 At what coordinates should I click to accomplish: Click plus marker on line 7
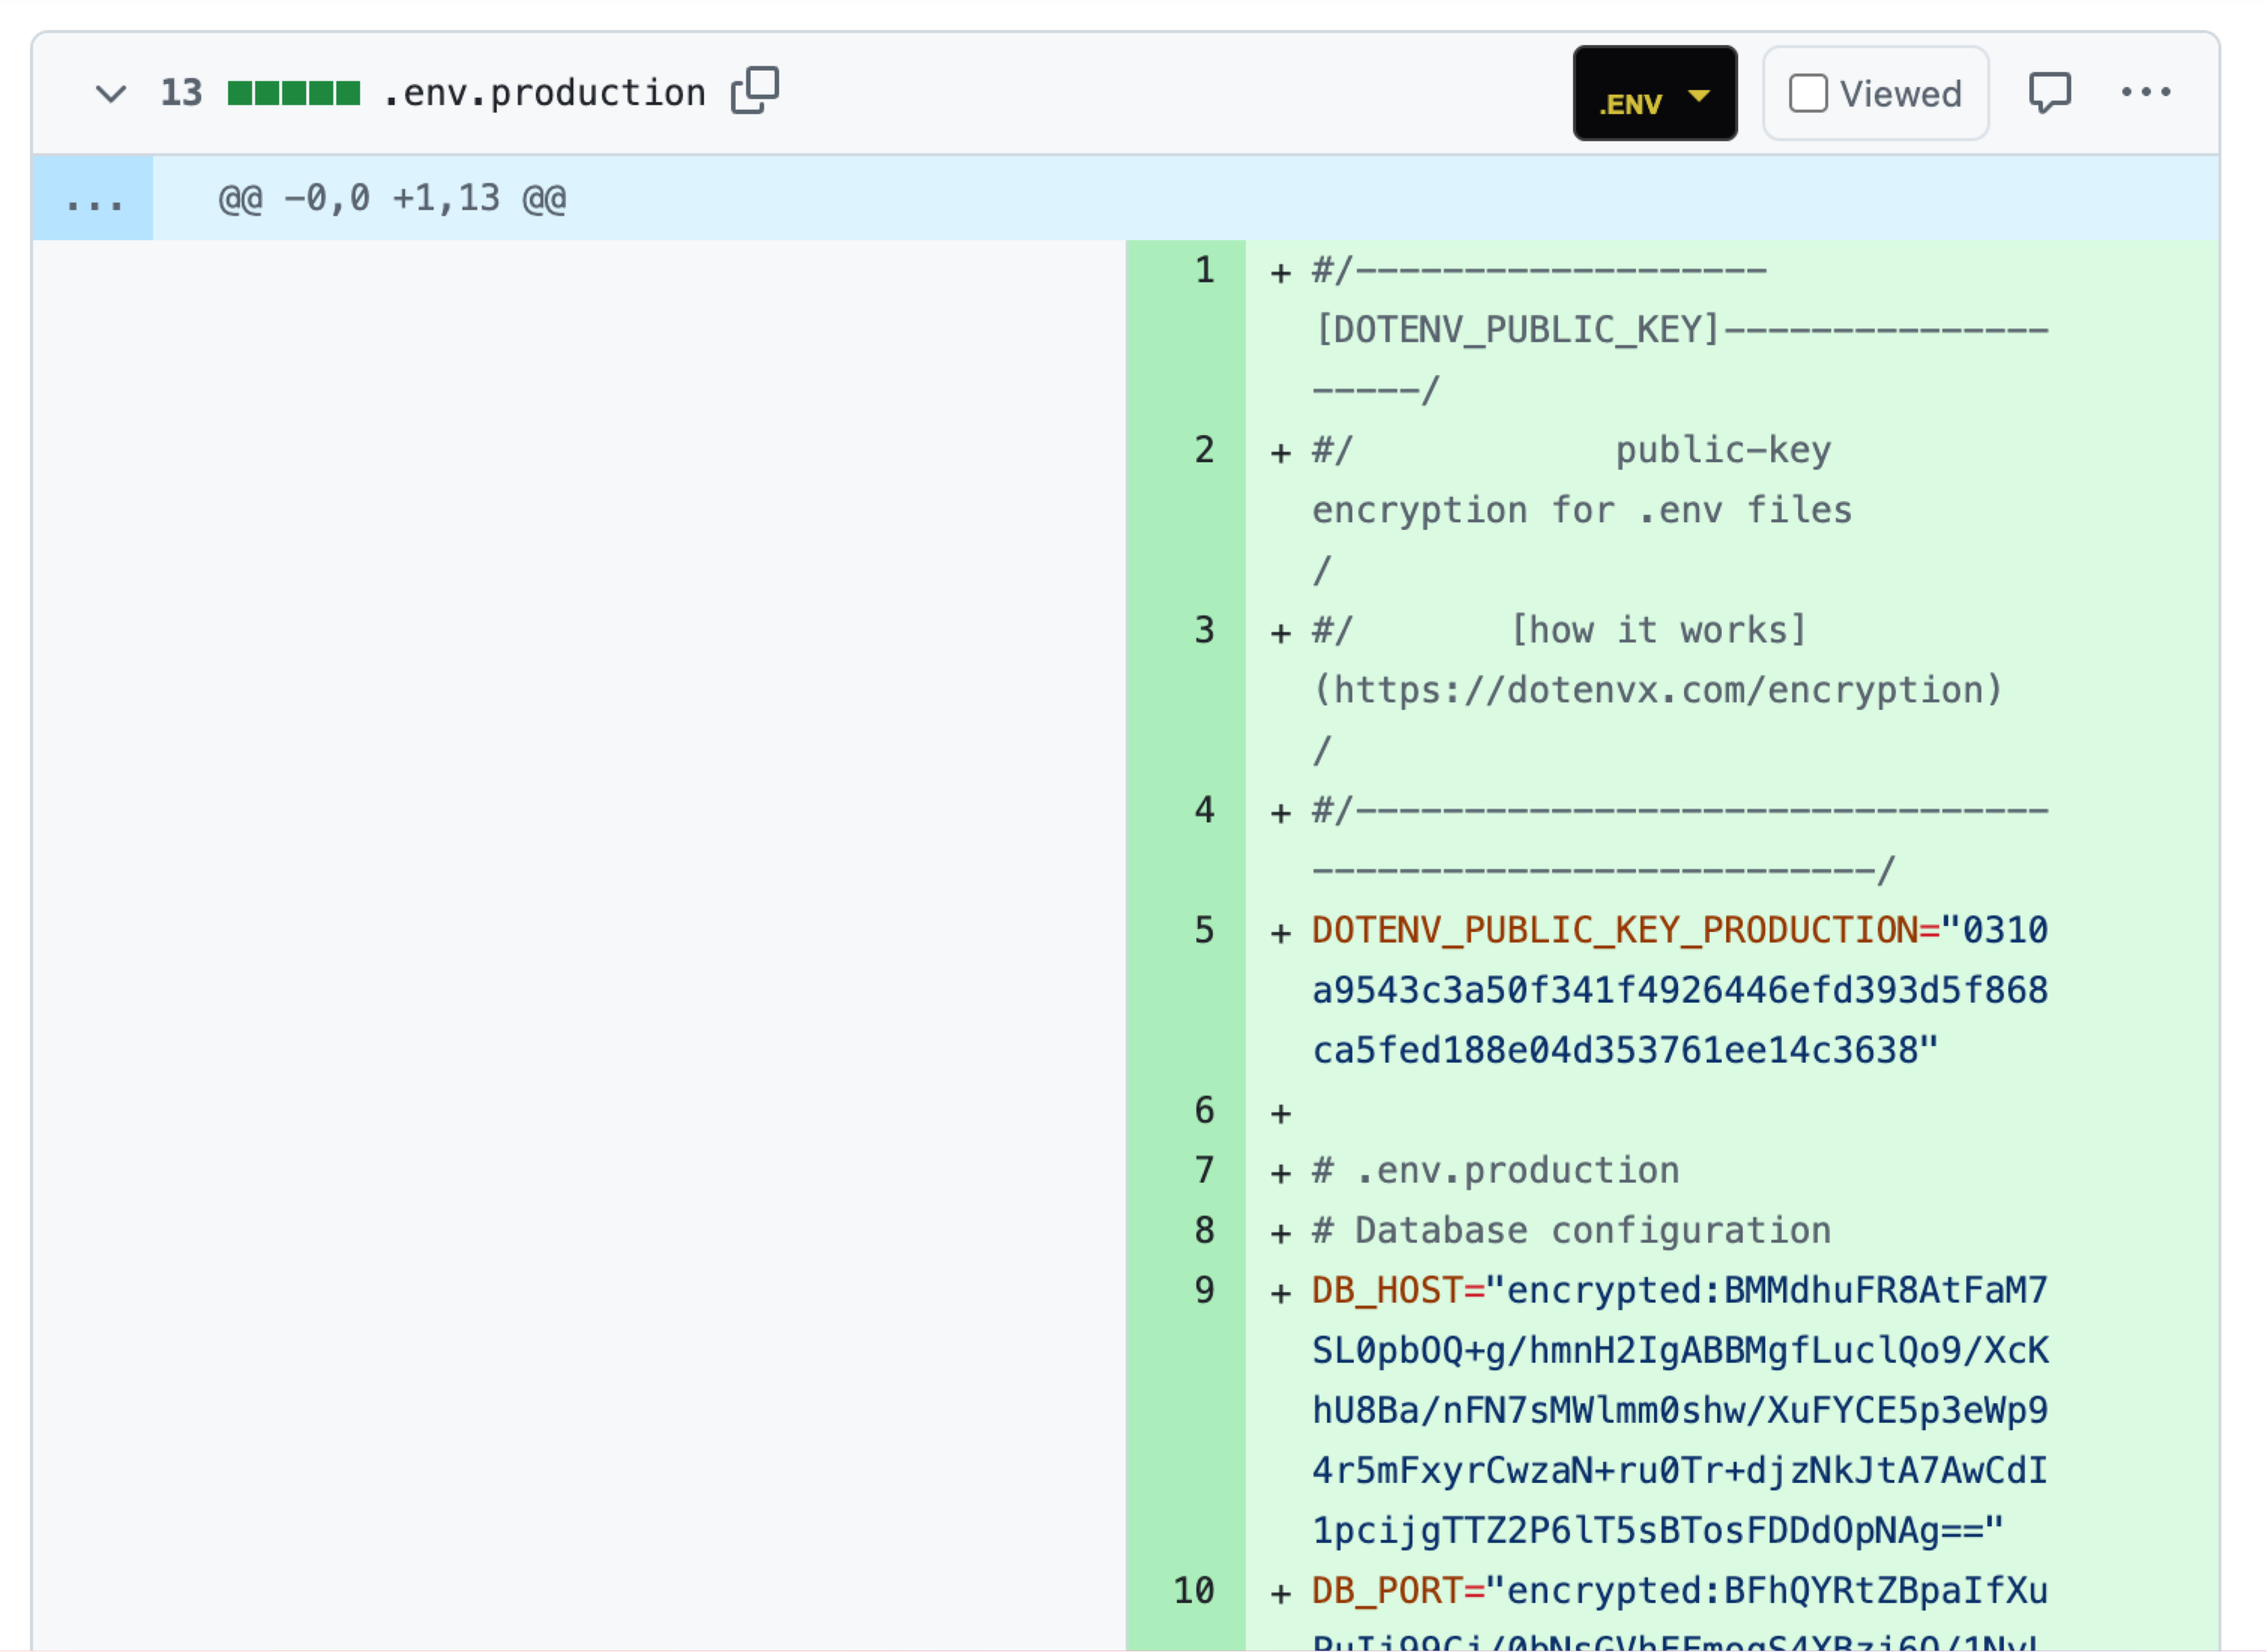click(1280, 1173)
